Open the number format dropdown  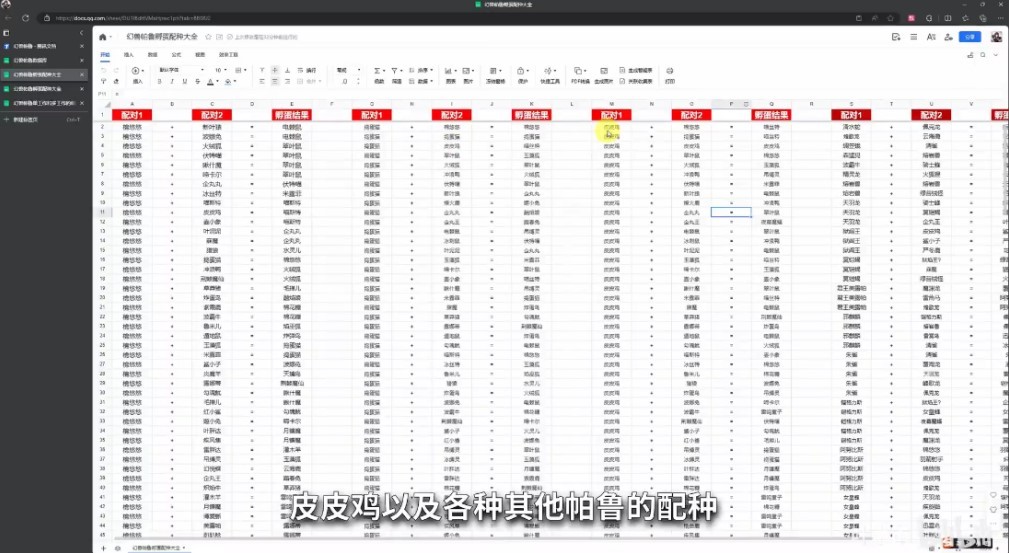click(x=346, y=70)
